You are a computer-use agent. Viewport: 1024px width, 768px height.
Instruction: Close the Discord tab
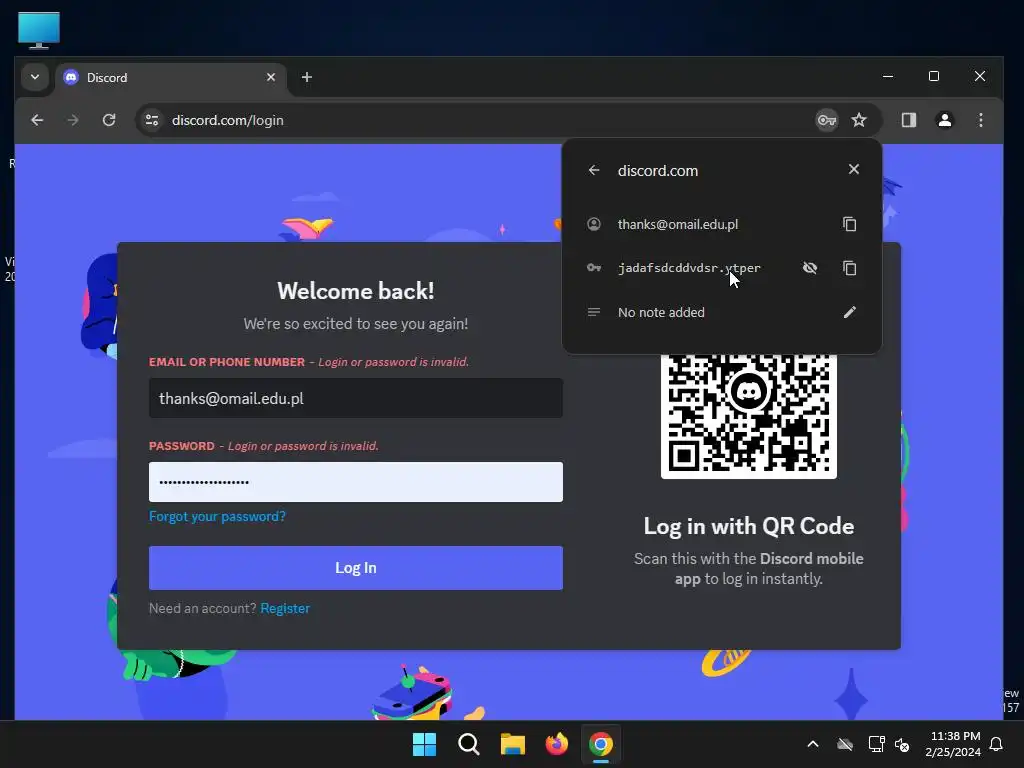[271, 77]
